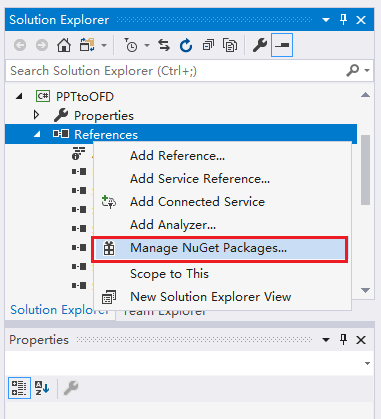Screen dimensions: 381x419
Task: Open Manage NuGet Packages... menu item
Action: tap(220, 248)
